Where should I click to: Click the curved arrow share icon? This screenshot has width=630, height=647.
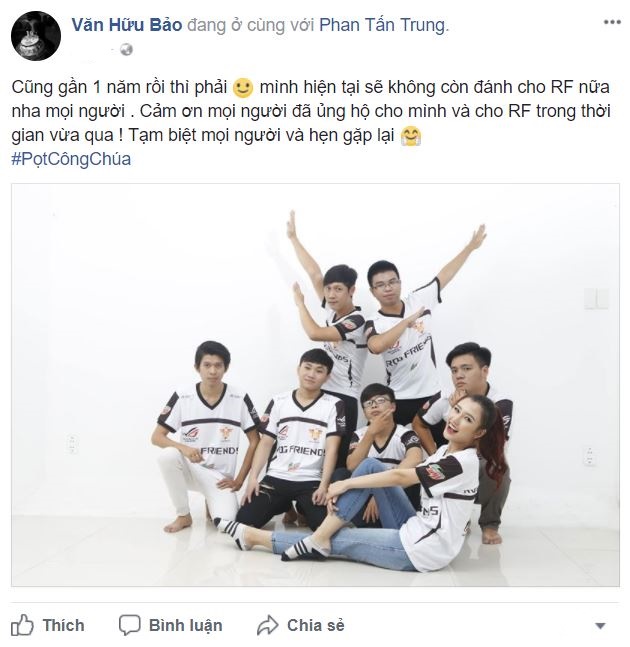(x=268, y=625)
